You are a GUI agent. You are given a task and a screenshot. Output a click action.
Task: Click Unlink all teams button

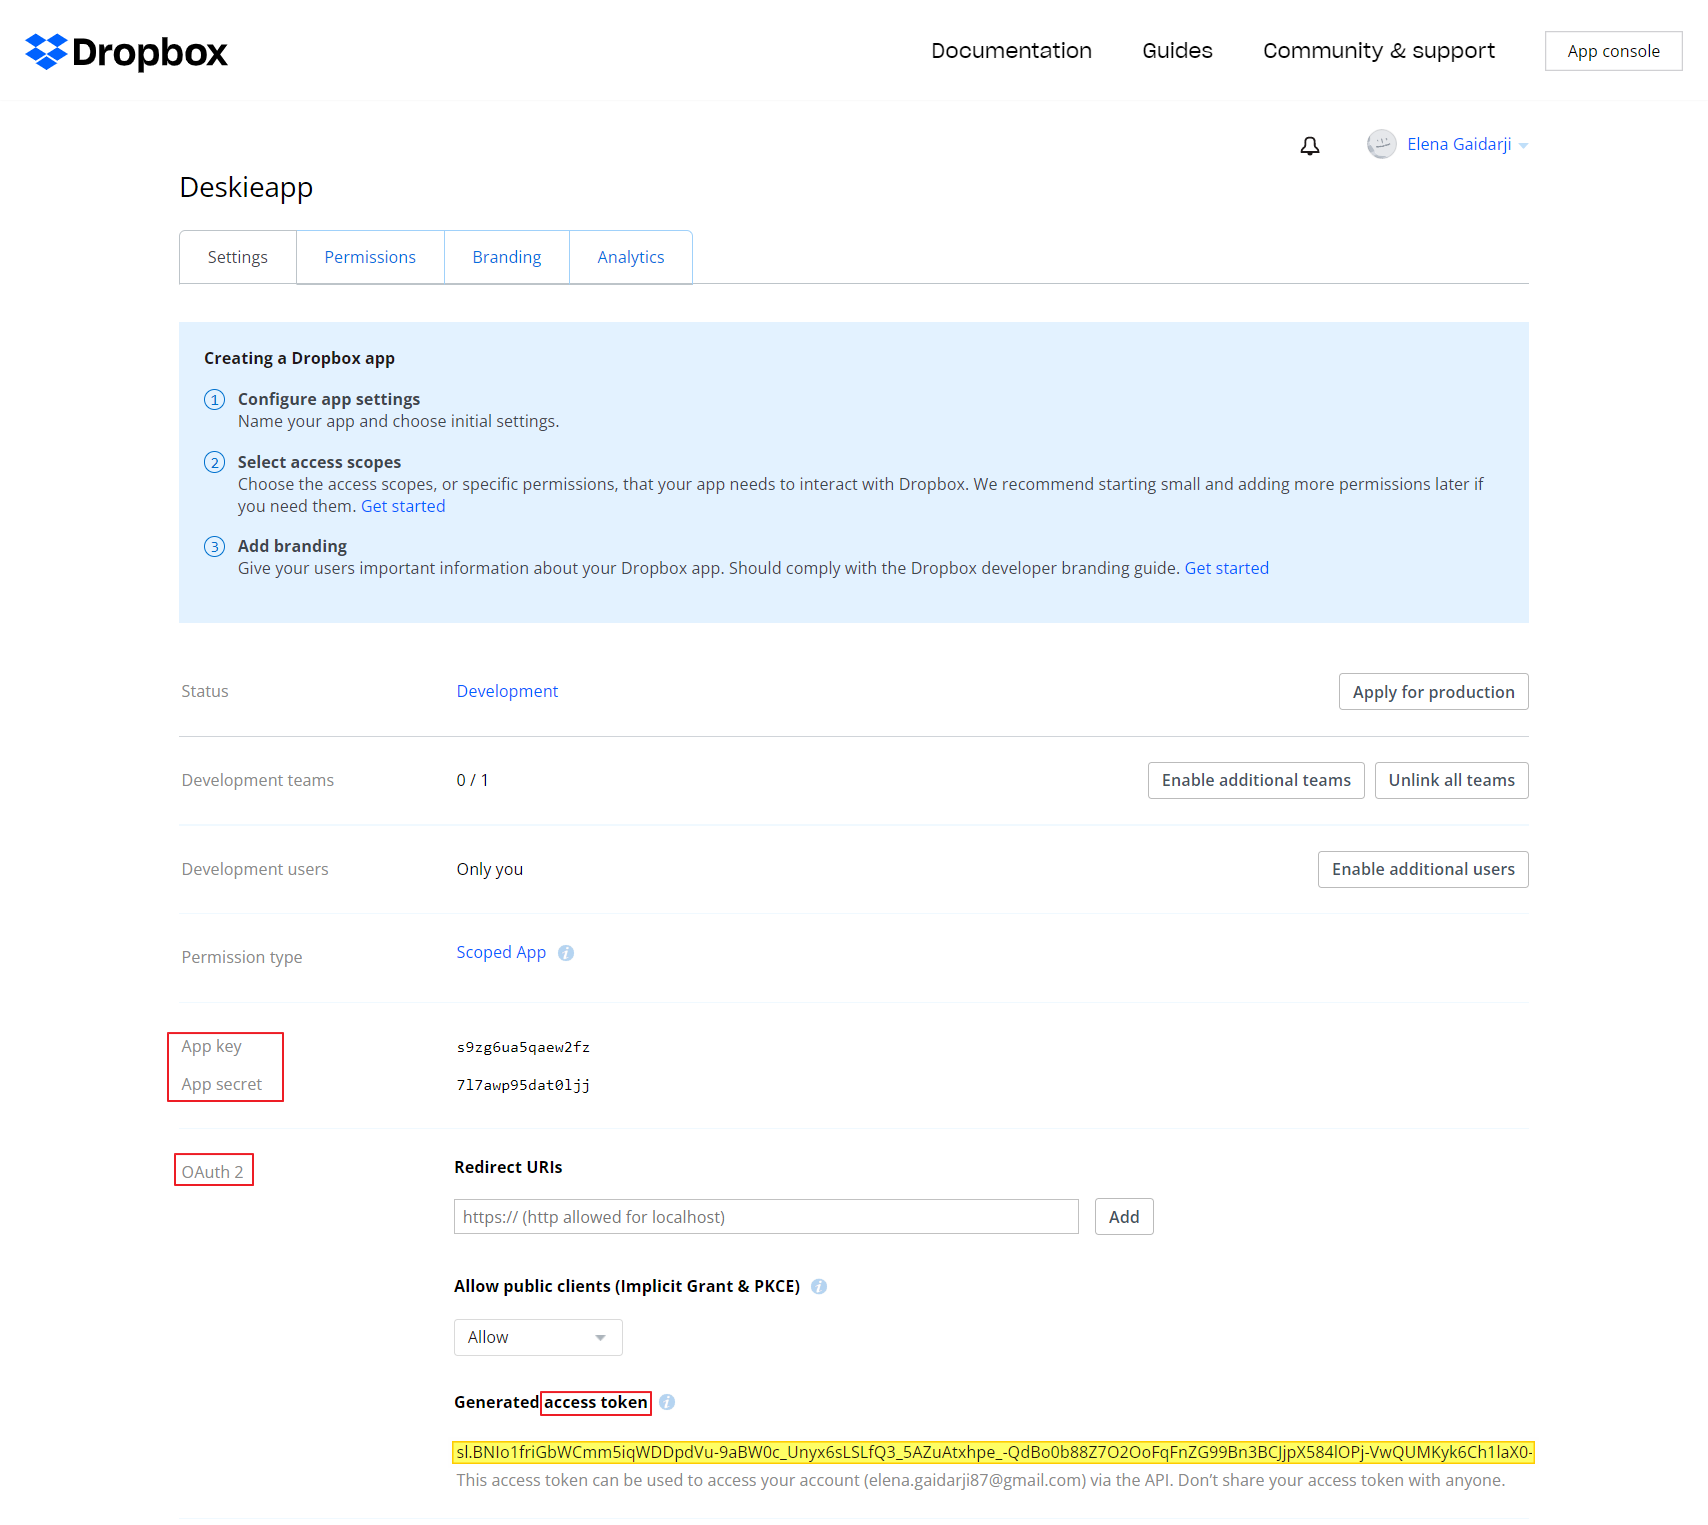1451,780
